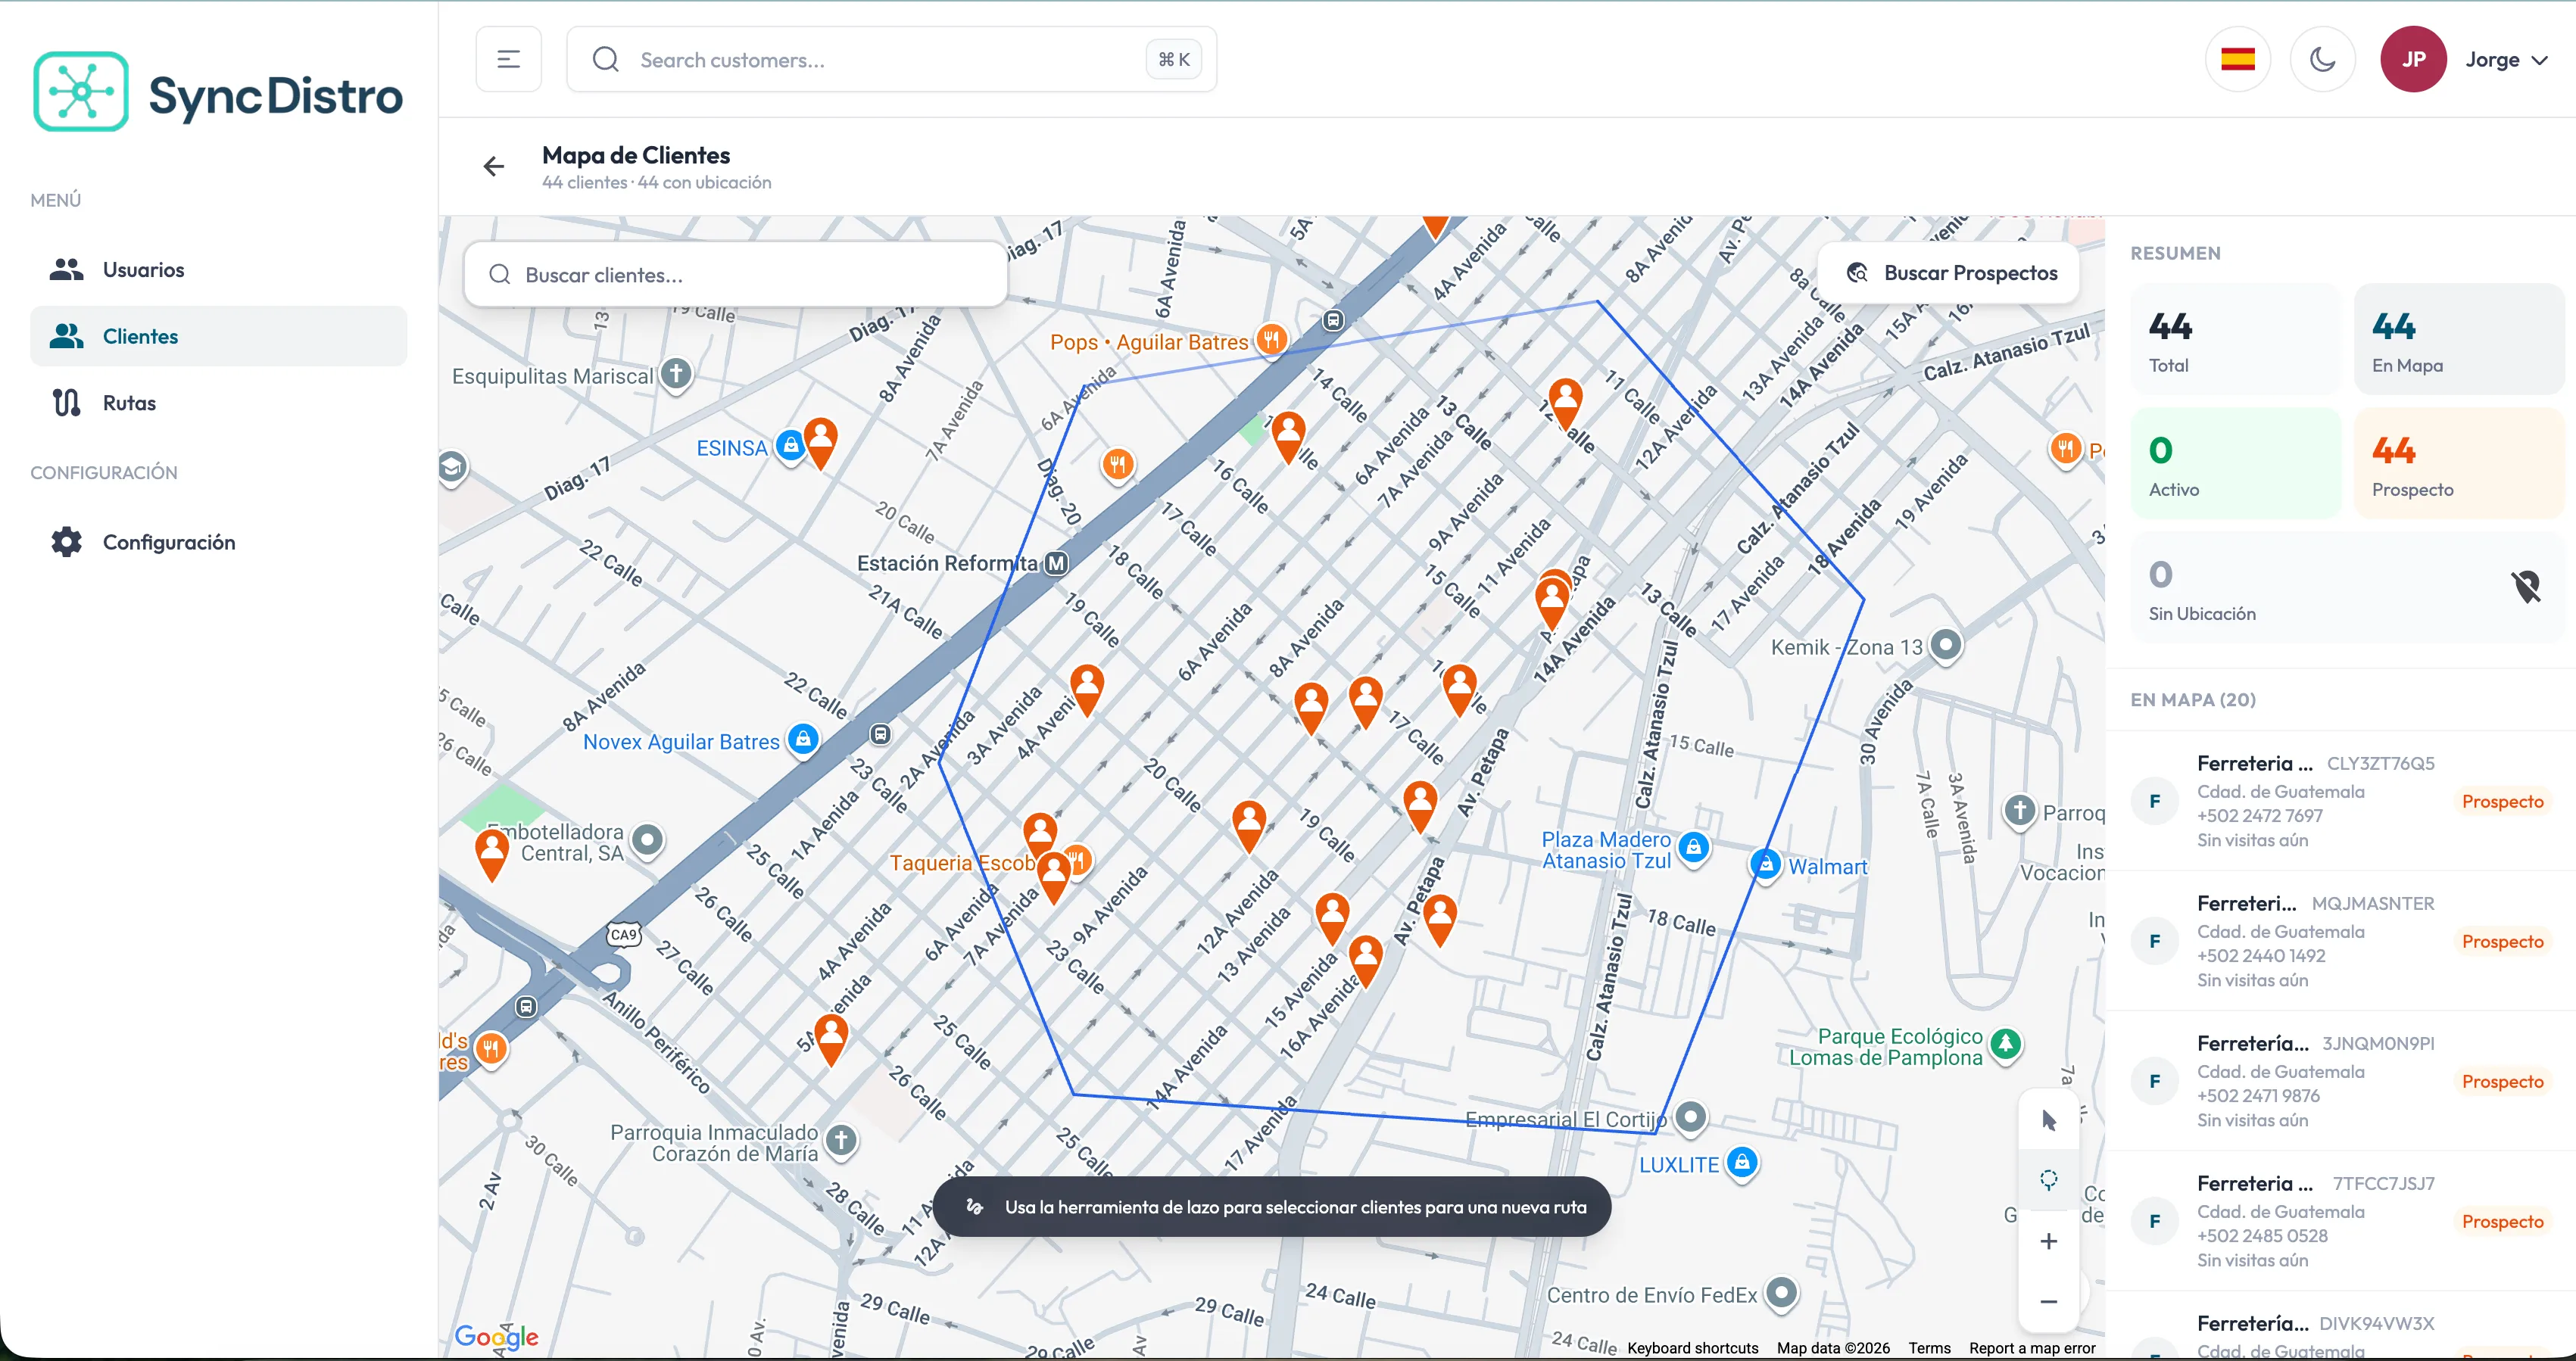Click the Report a map error link
The width and height of the screenshot is (2576, 1361).
tap(2032, 1348)
